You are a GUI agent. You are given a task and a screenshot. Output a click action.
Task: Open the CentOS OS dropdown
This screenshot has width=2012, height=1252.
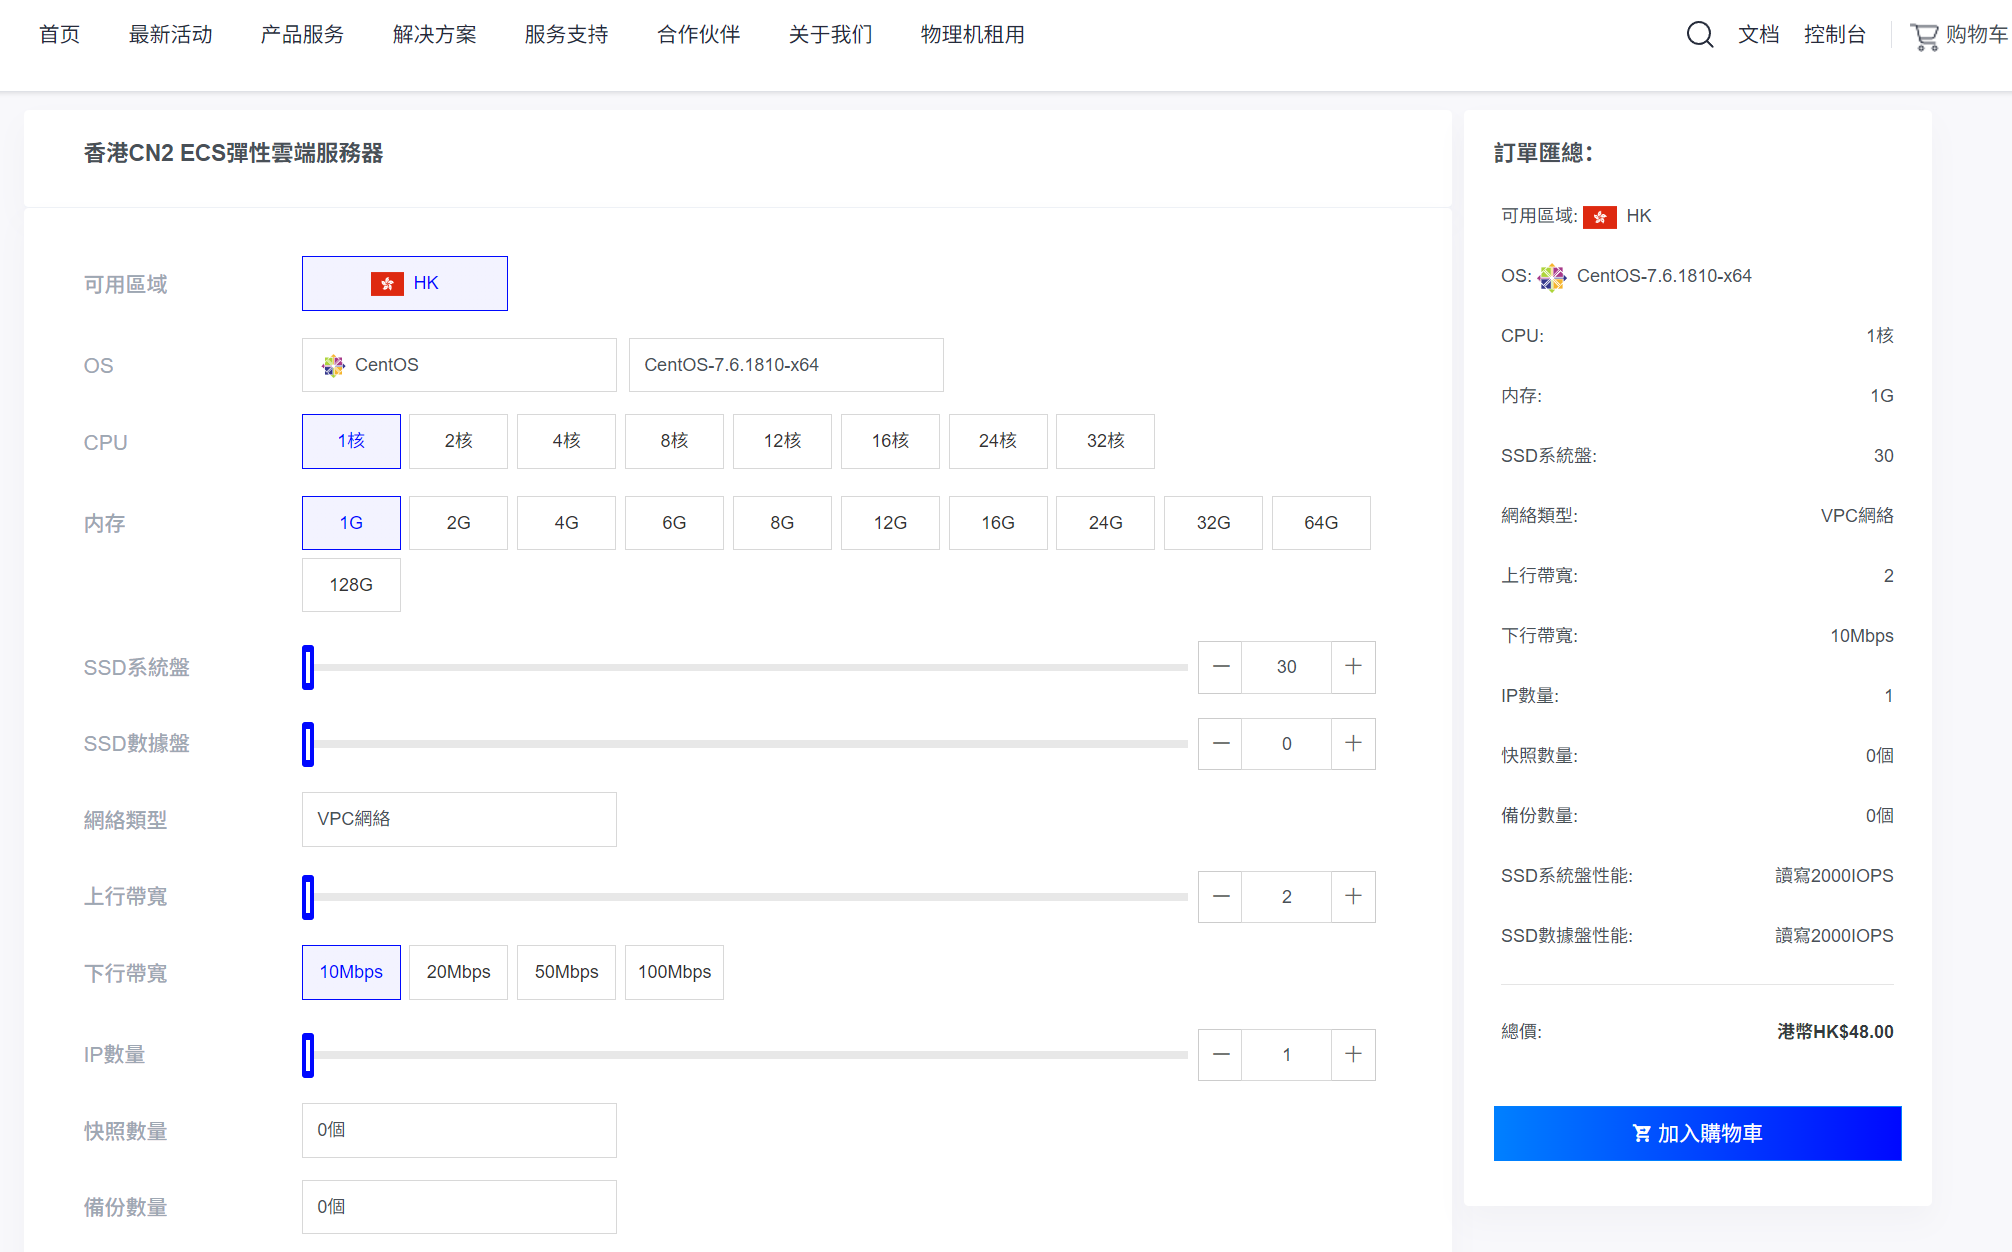(459, 365)
